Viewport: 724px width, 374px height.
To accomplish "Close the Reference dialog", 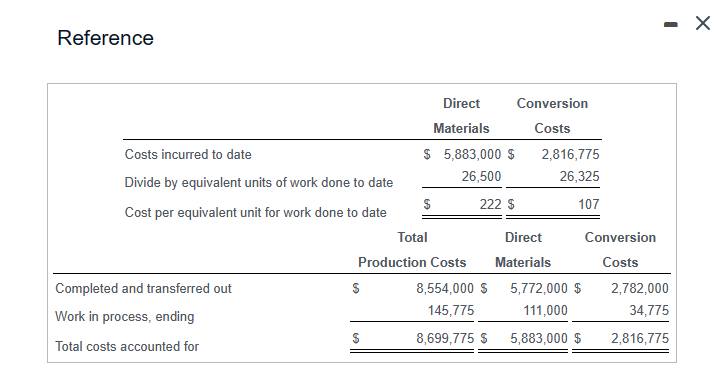I will (x=703, y=23).
